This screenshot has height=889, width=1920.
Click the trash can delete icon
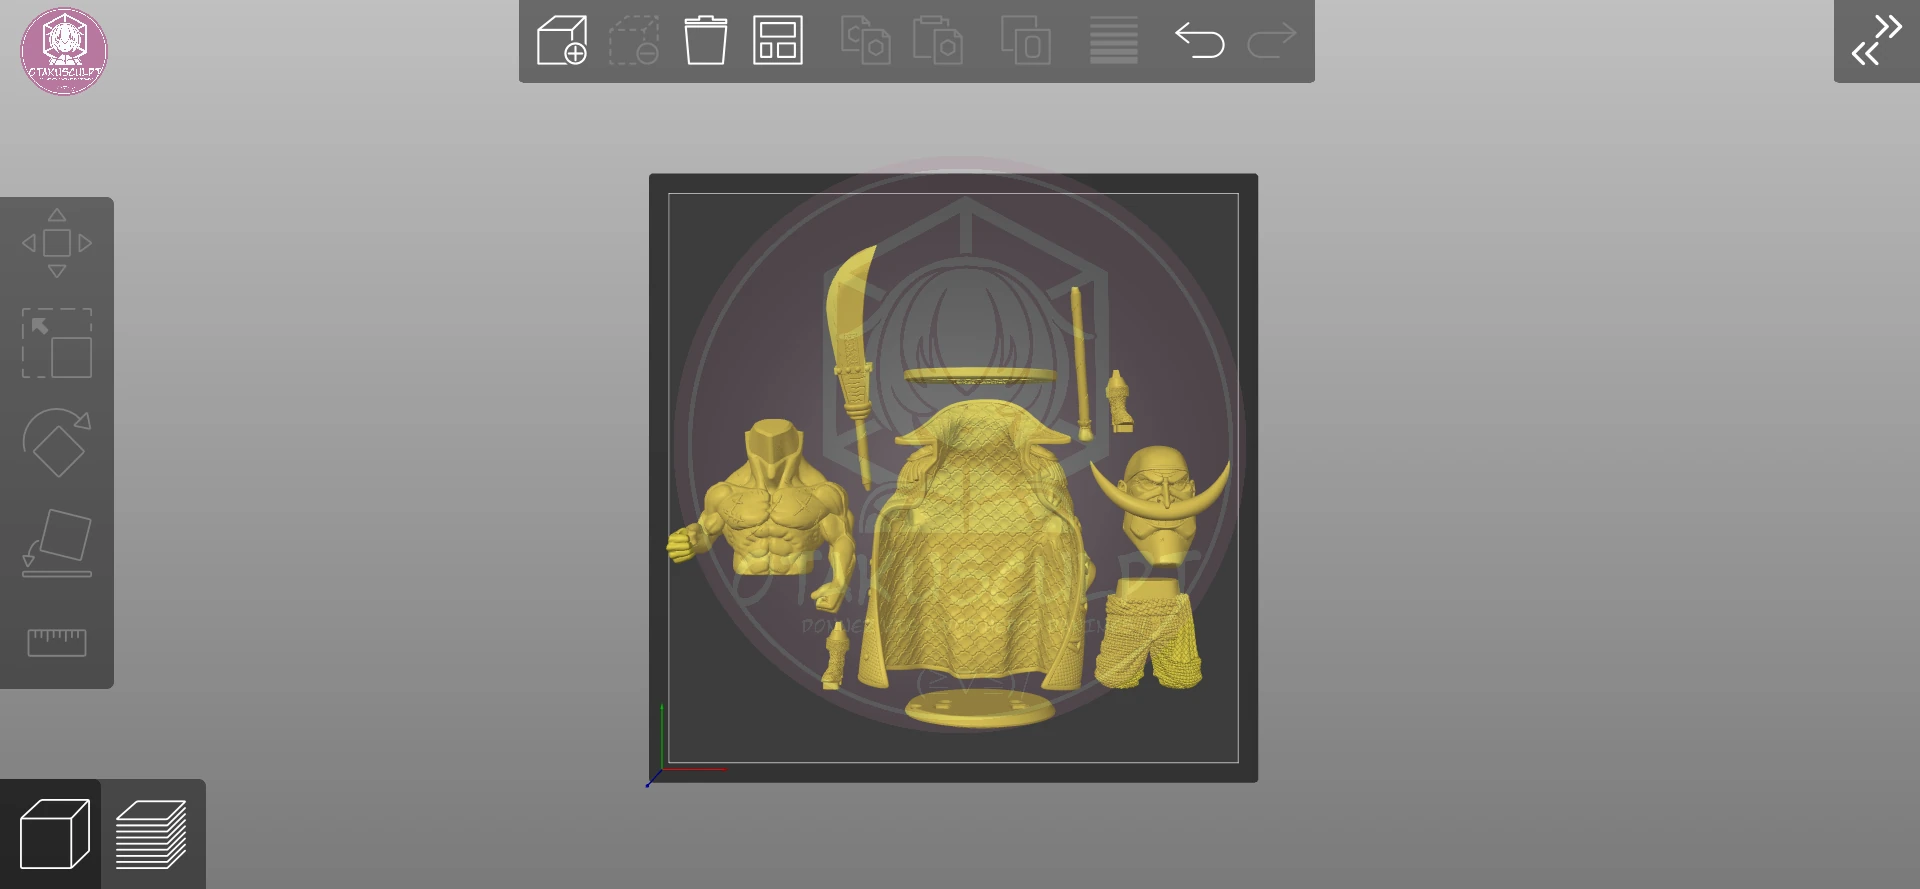coord(705,41)
